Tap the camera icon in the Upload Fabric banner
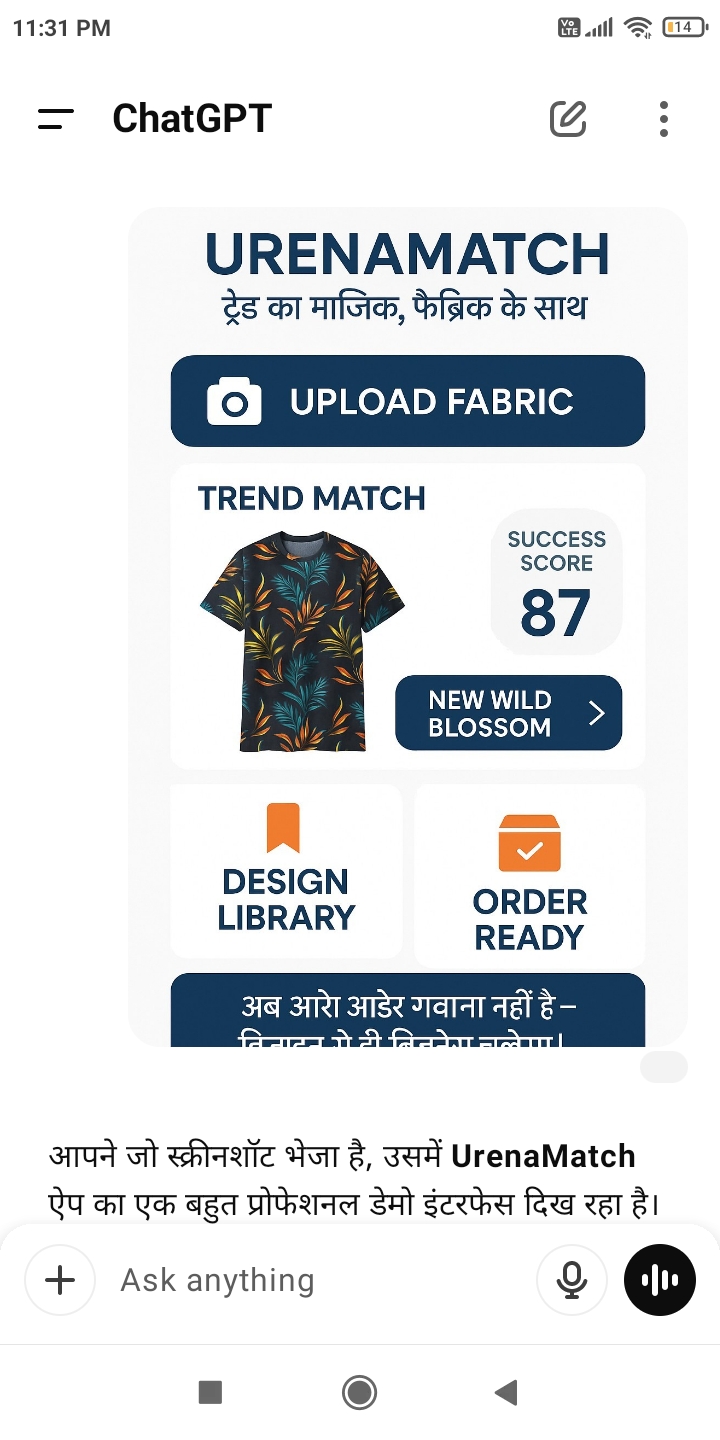The width and height of the screenshot is (720, 1440). (x=234, y=402)
